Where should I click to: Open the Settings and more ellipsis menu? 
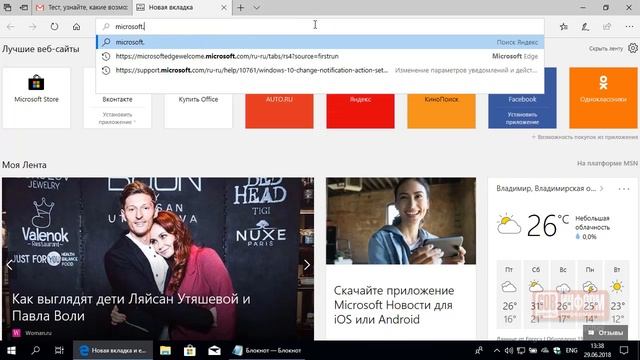[629, 27]
